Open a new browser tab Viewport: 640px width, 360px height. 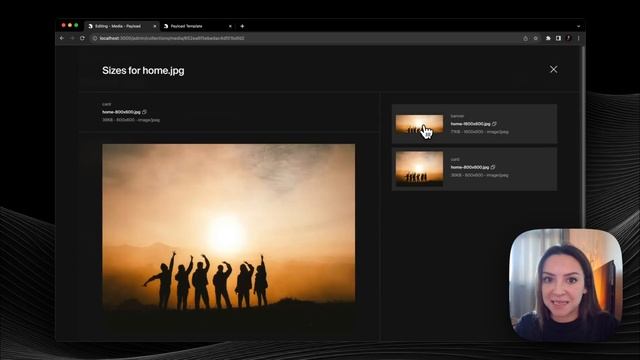click(242, 26)
